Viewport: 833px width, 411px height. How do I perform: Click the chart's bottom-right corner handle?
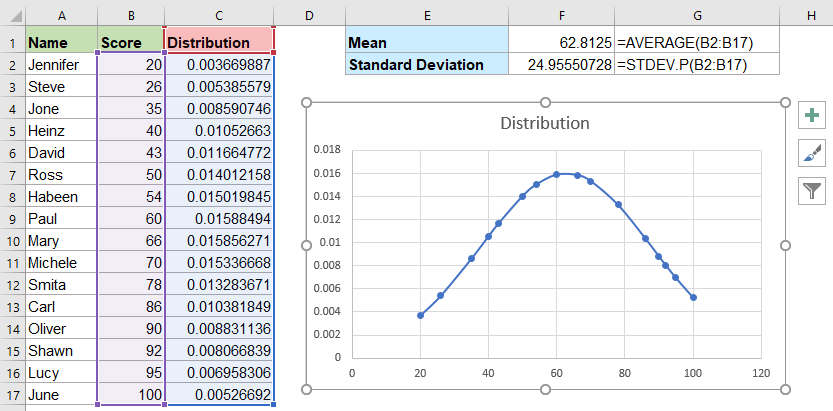pyautogui.click(x=784, y=388)
